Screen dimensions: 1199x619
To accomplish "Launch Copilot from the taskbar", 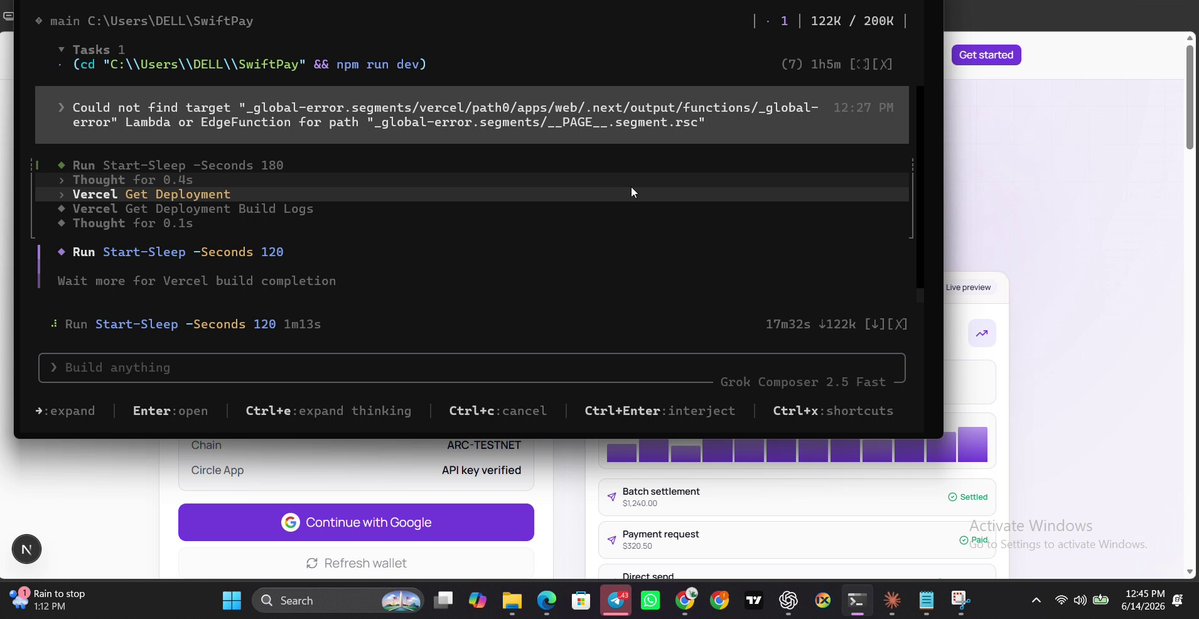I will pos(477,601).
